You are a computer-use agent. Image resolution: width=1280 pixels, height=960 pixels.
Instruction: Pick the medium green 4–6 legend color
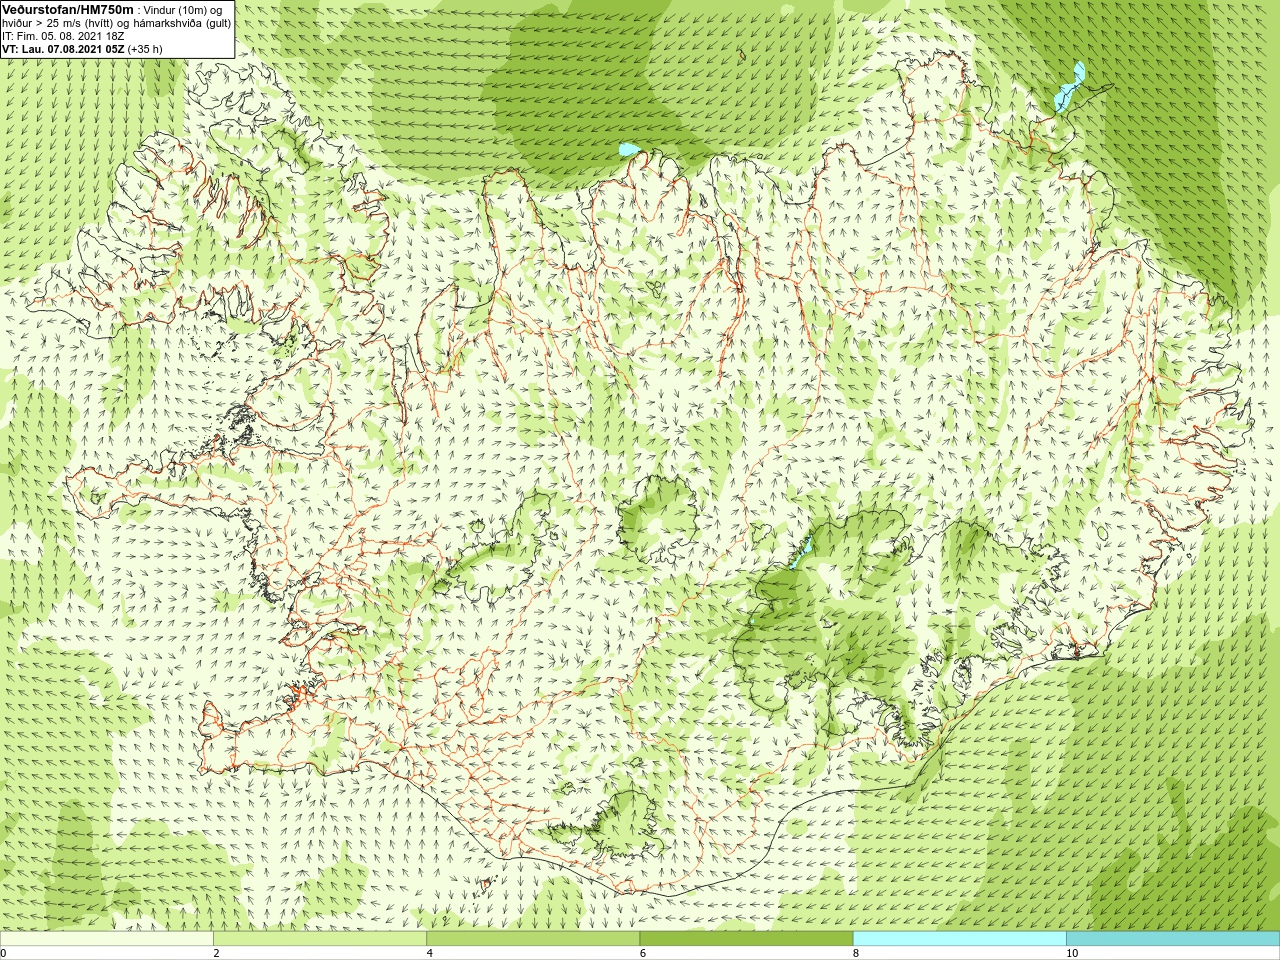533,939
